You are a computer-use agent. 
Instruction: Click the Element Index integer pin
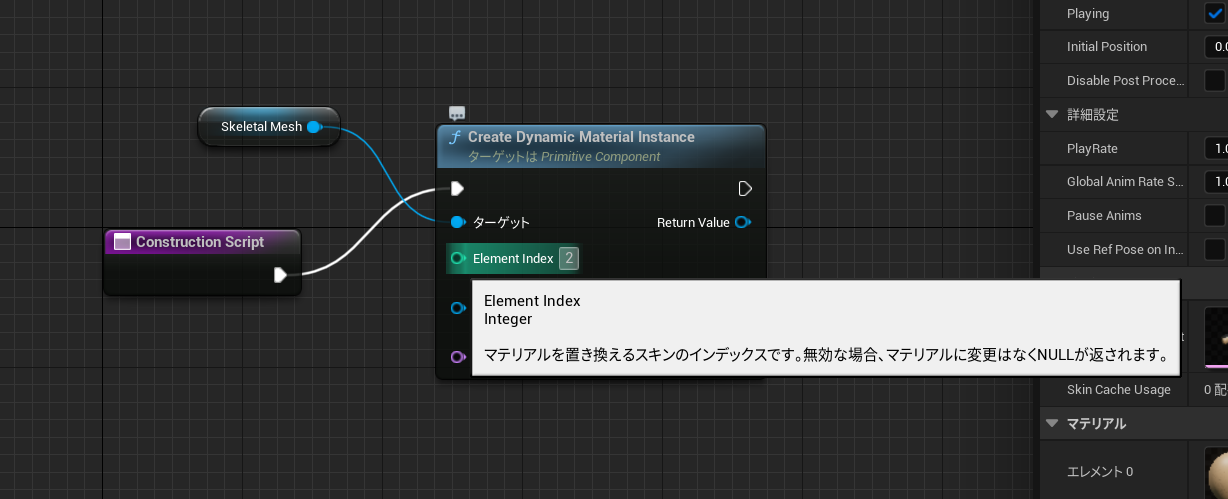(x=458, y=258)
